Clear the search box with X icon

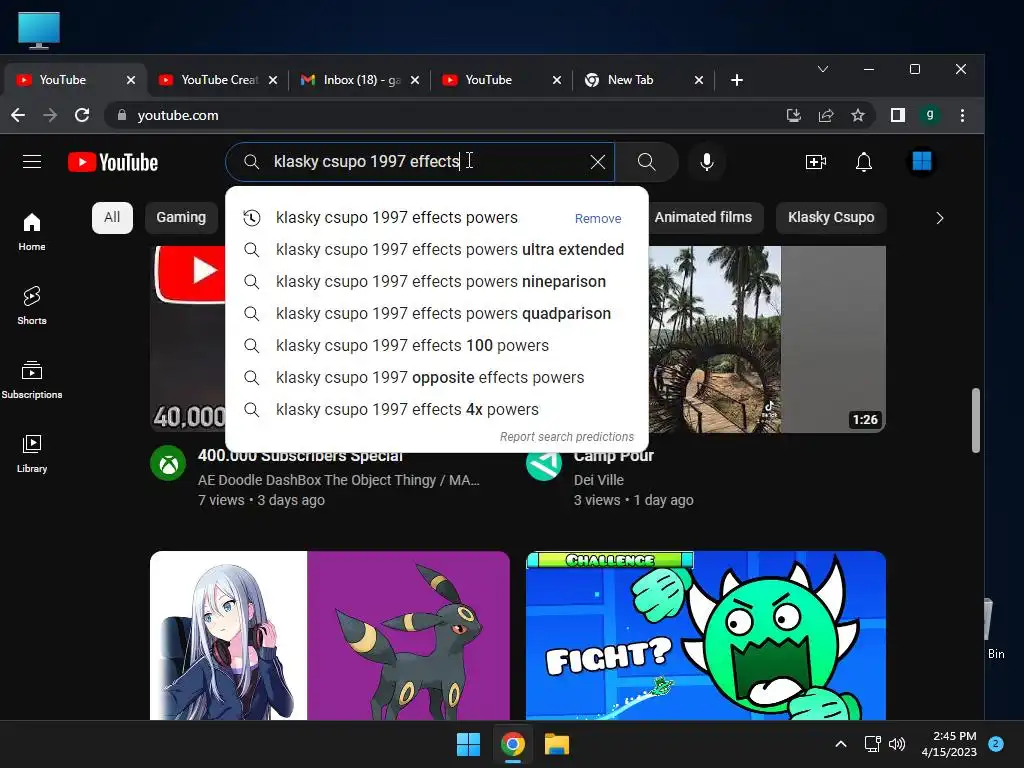point(598,162)
